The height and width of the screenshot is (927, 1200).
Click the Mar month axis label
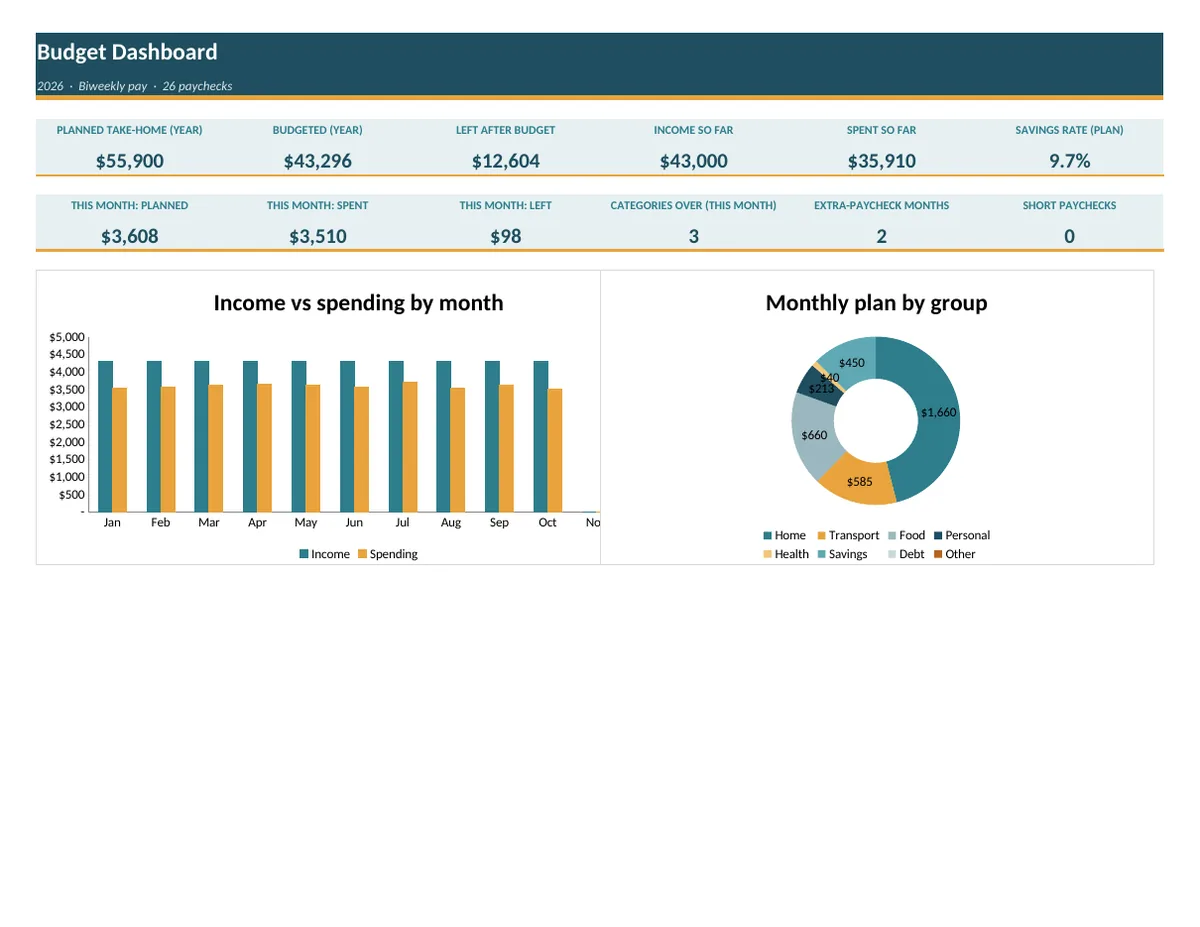pyautogui.click(x=209, y=522)
